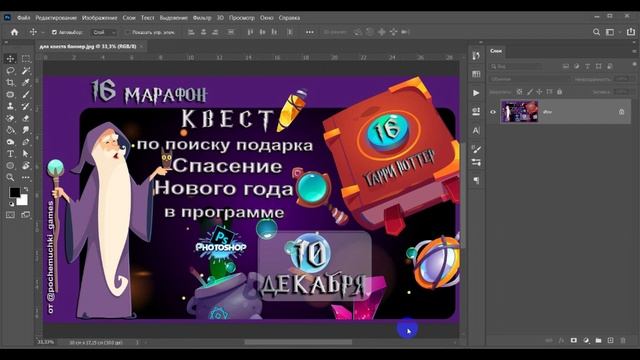Select the Path Selection arrow tool
Image resolution: width=640 pixels, height=360 pixels.
pyautogui.click(x=26, y=154)
